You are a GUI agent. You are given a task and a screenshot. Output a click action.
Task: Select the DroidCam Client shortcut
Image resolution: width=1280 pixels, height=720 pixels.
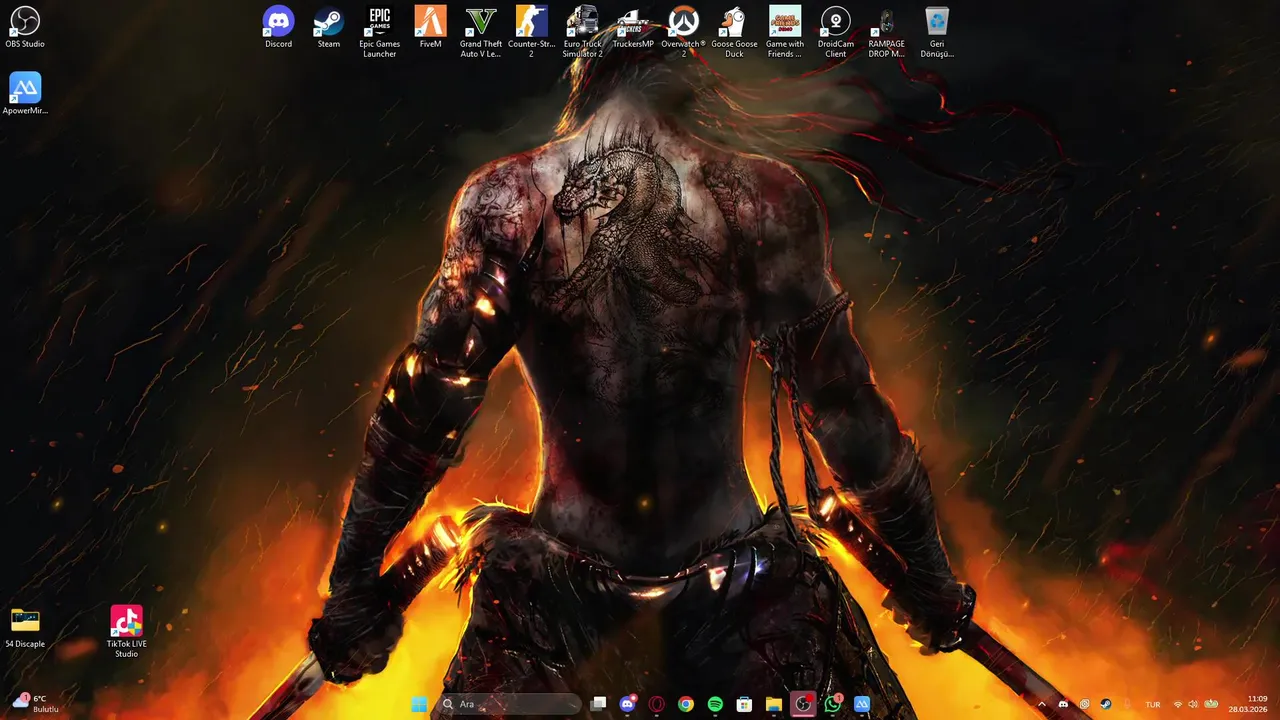836,32
